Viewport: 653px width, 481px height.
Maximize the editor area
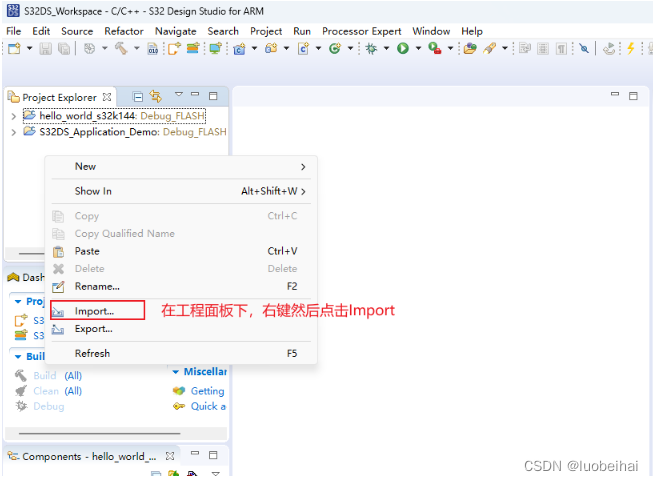tap(633, 96)
